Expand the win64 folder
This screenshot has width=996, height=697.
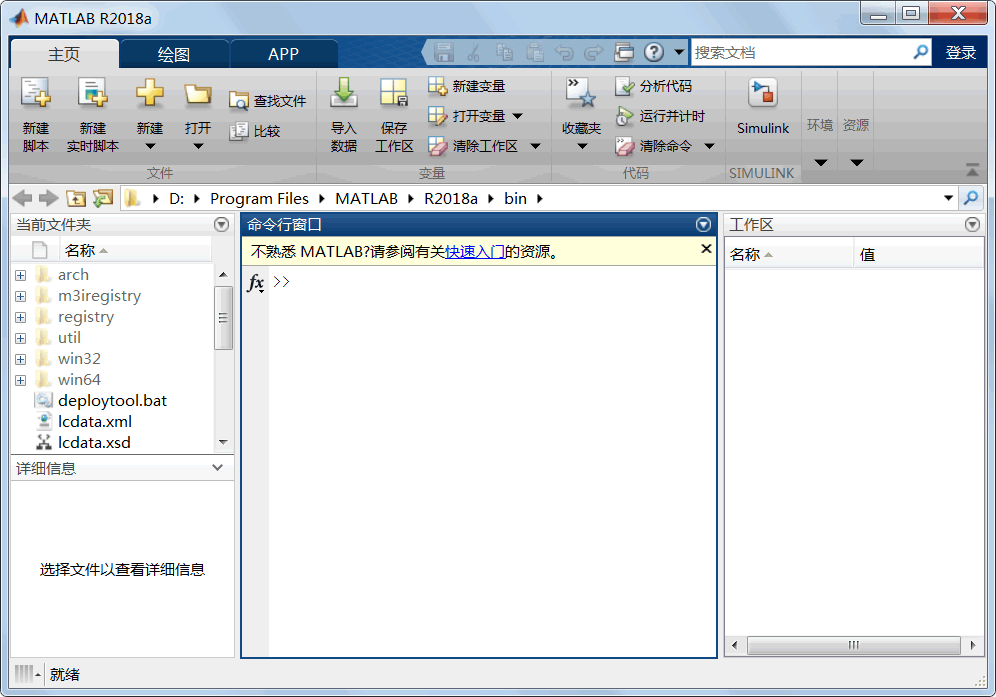(20, 380)
